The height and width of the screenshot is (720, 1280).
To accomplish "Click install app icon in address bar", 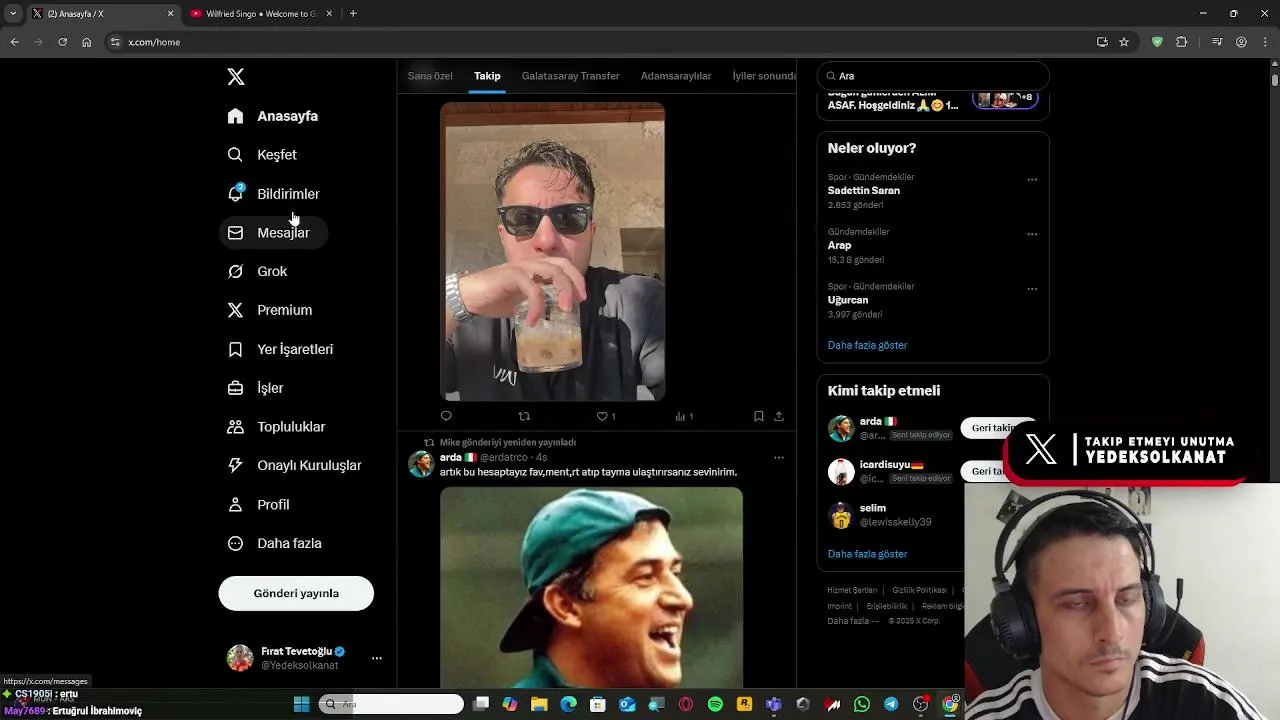I will click(1102, 42).
